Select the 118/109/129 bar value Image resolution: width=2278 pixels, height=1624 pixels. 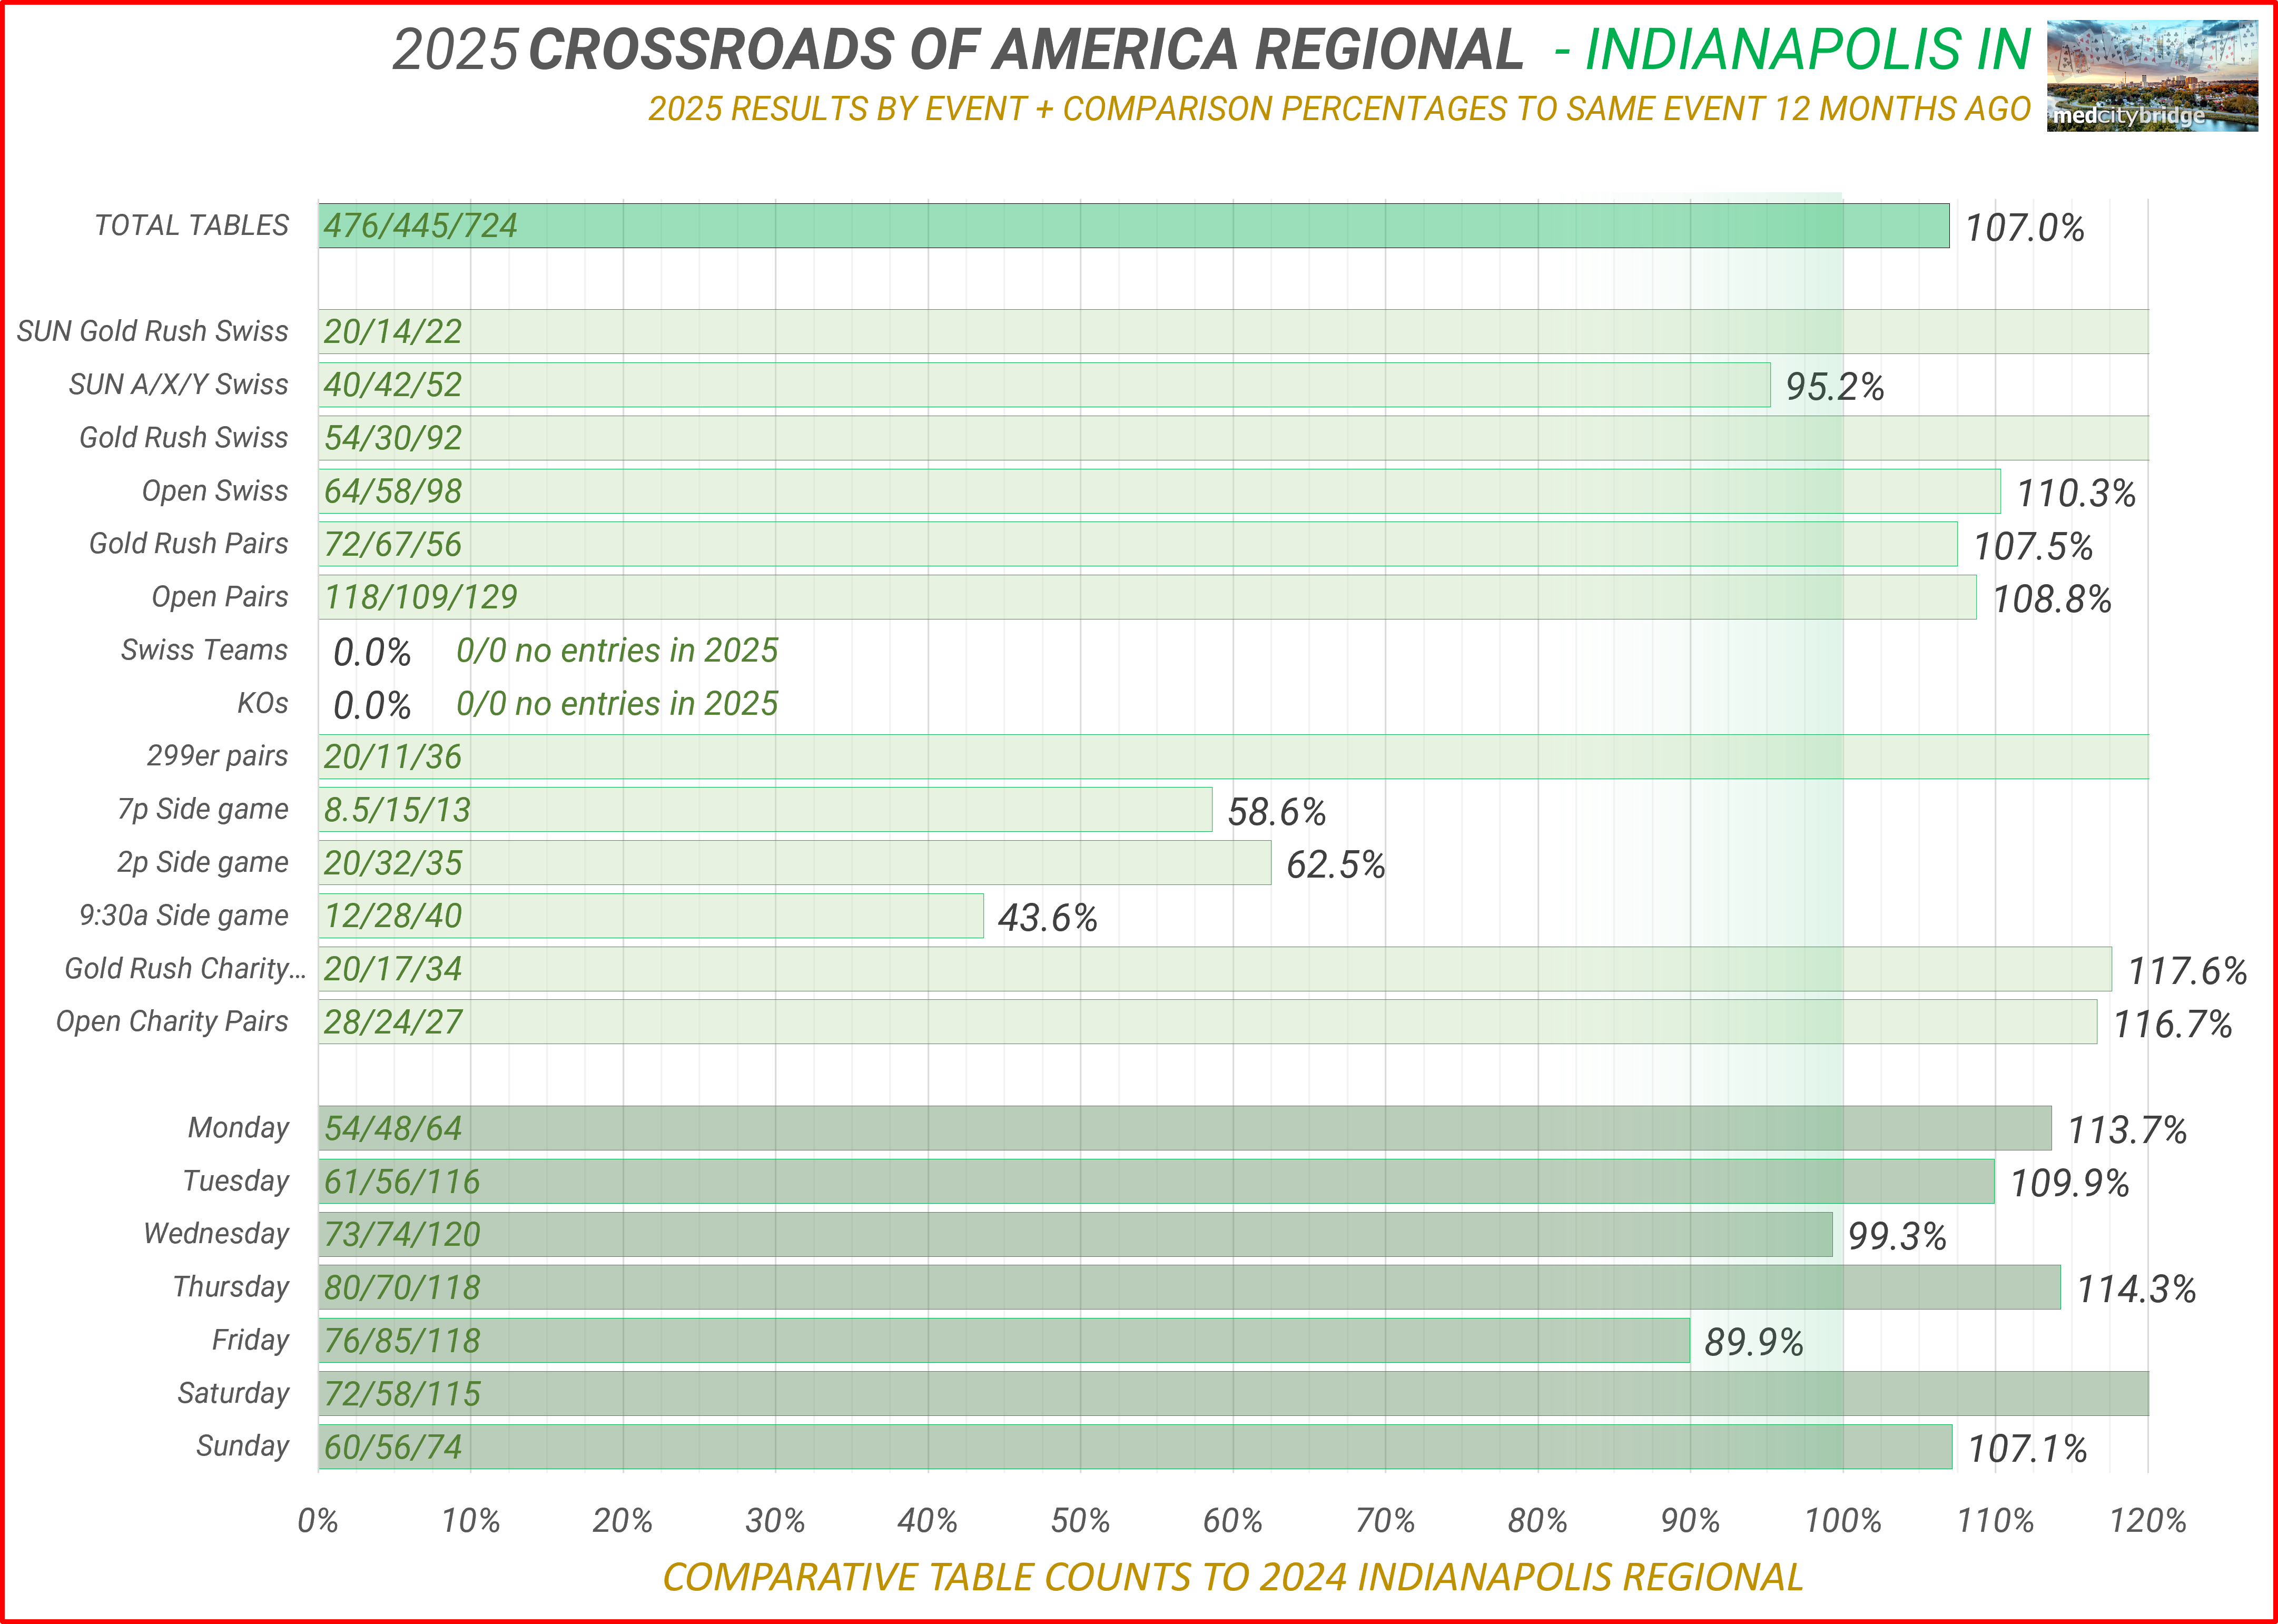pos(420,598)
